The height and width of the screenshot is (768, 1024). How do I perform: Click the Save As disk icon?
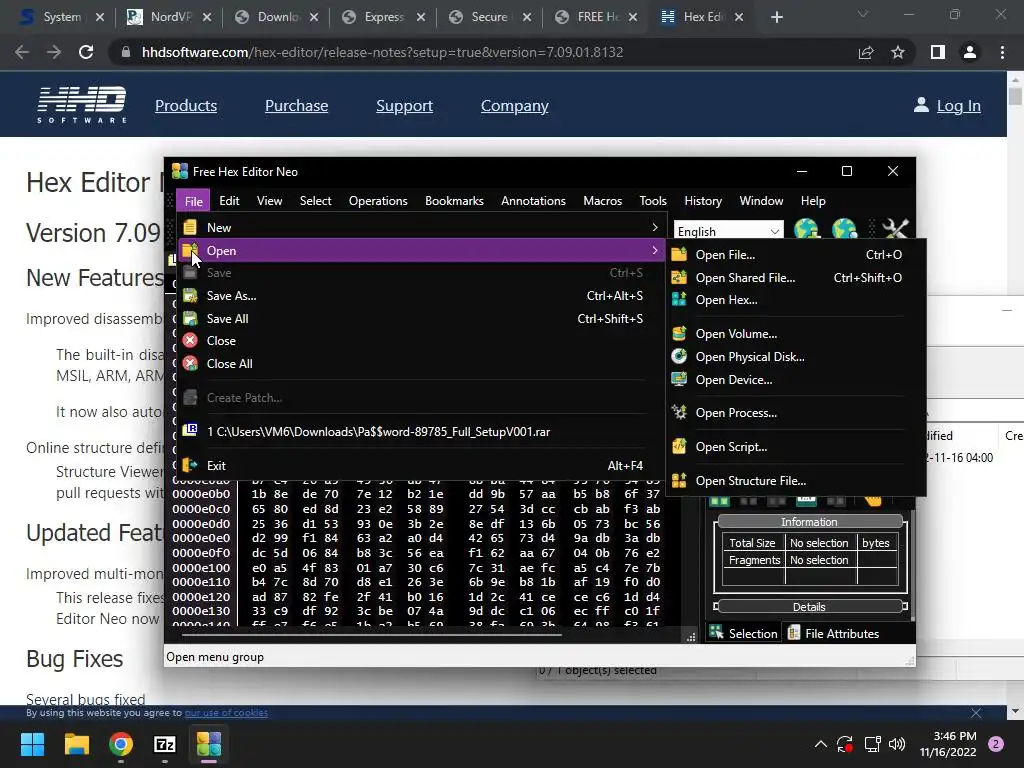tap(190, 296)
